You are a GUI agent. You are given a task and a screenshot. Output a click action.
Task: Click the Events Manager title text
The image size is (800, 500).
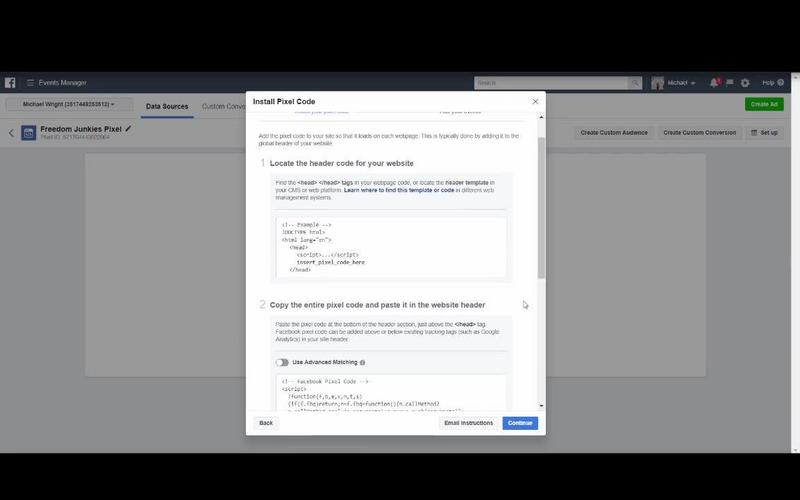point(62,83)
